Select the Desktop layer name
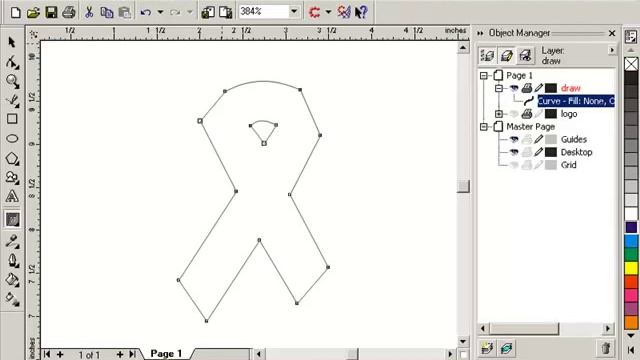Image resolution: width=640 pixels, height=360 pixels. point(576,152)
